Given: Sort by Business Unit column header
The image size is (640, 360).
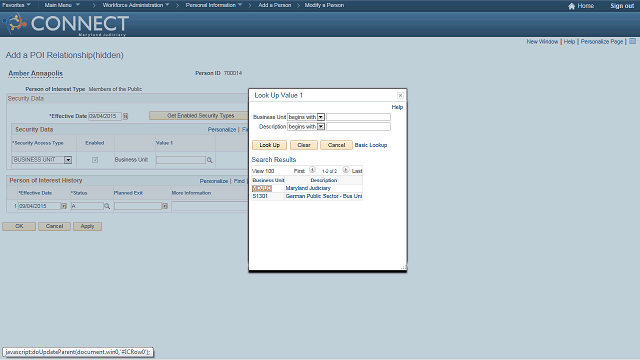Looking at the screenshot, I should [x=268, y=180].
